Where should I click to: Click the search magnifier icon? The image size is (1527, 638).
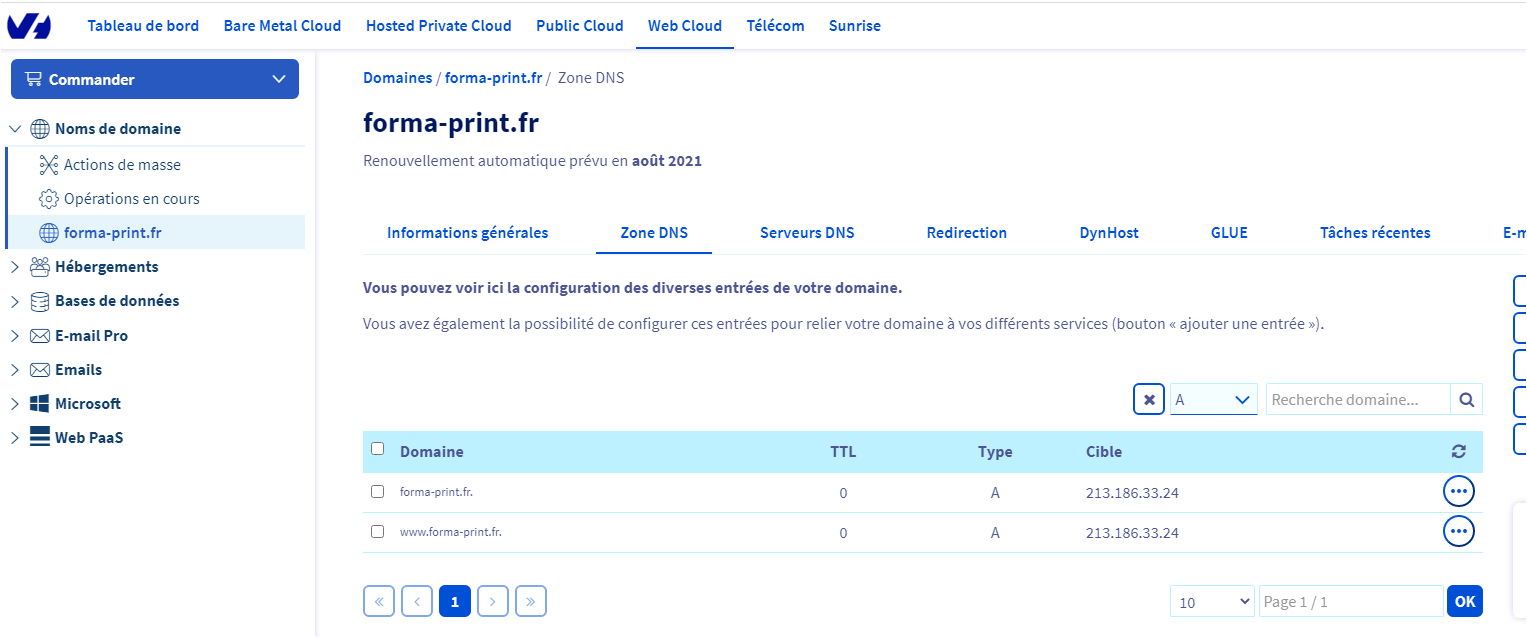click(1466, 400)
